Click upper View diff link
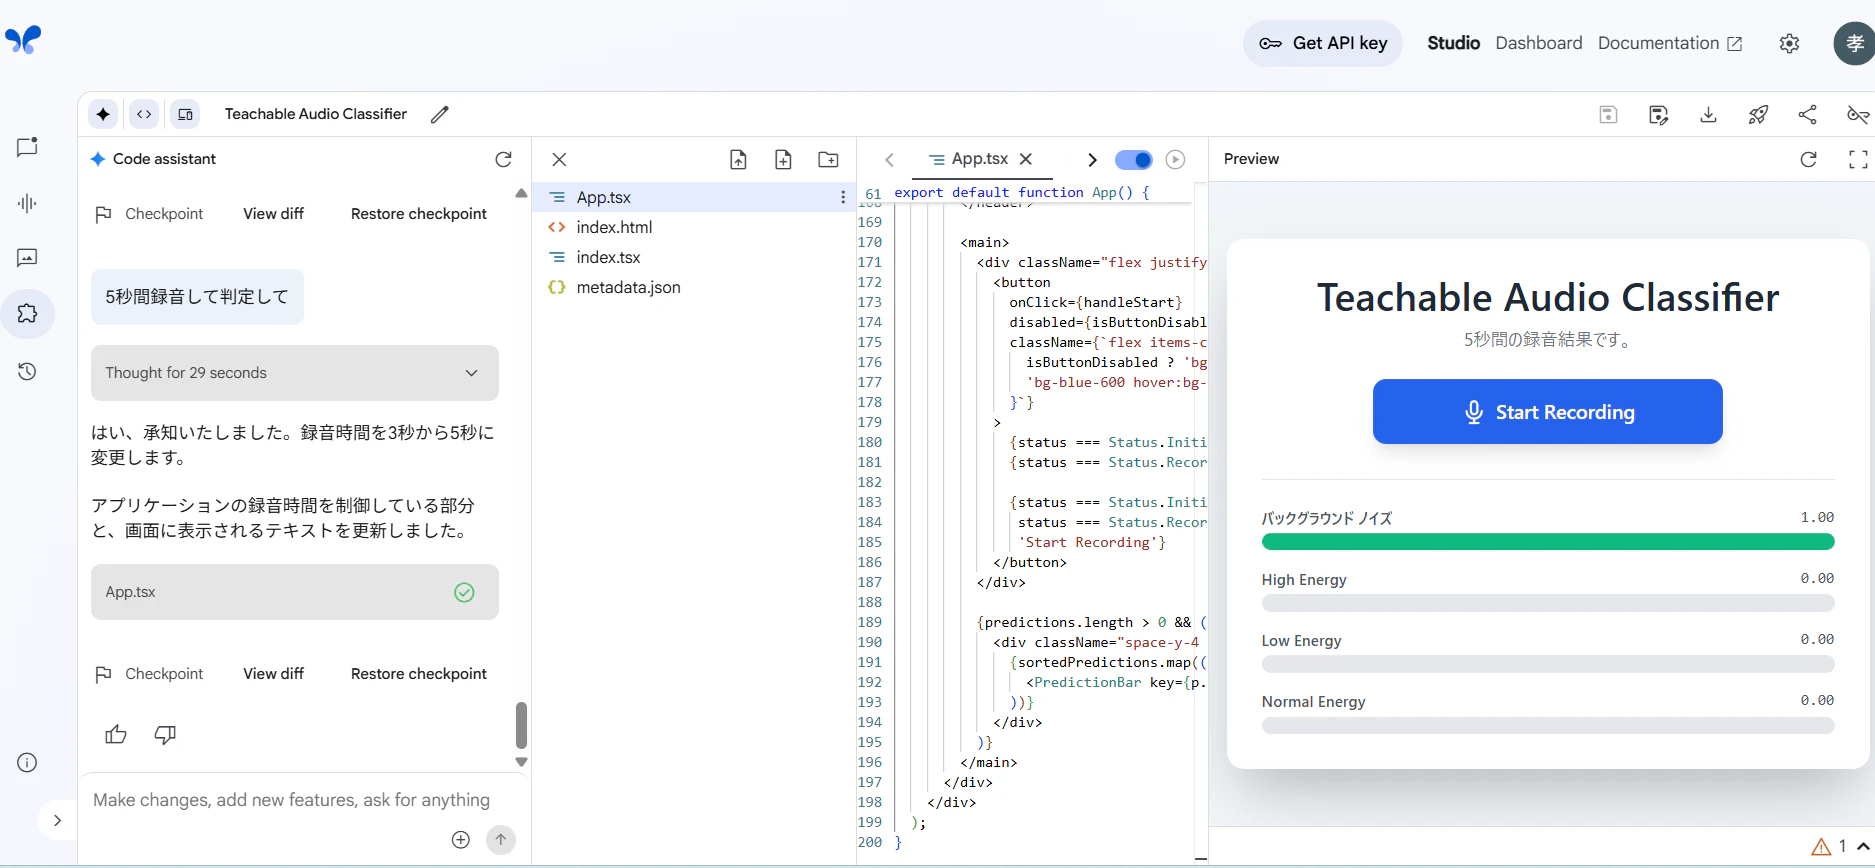This screenshot has width=1875, height=868. pyautogui.click(x=273, y=214)
